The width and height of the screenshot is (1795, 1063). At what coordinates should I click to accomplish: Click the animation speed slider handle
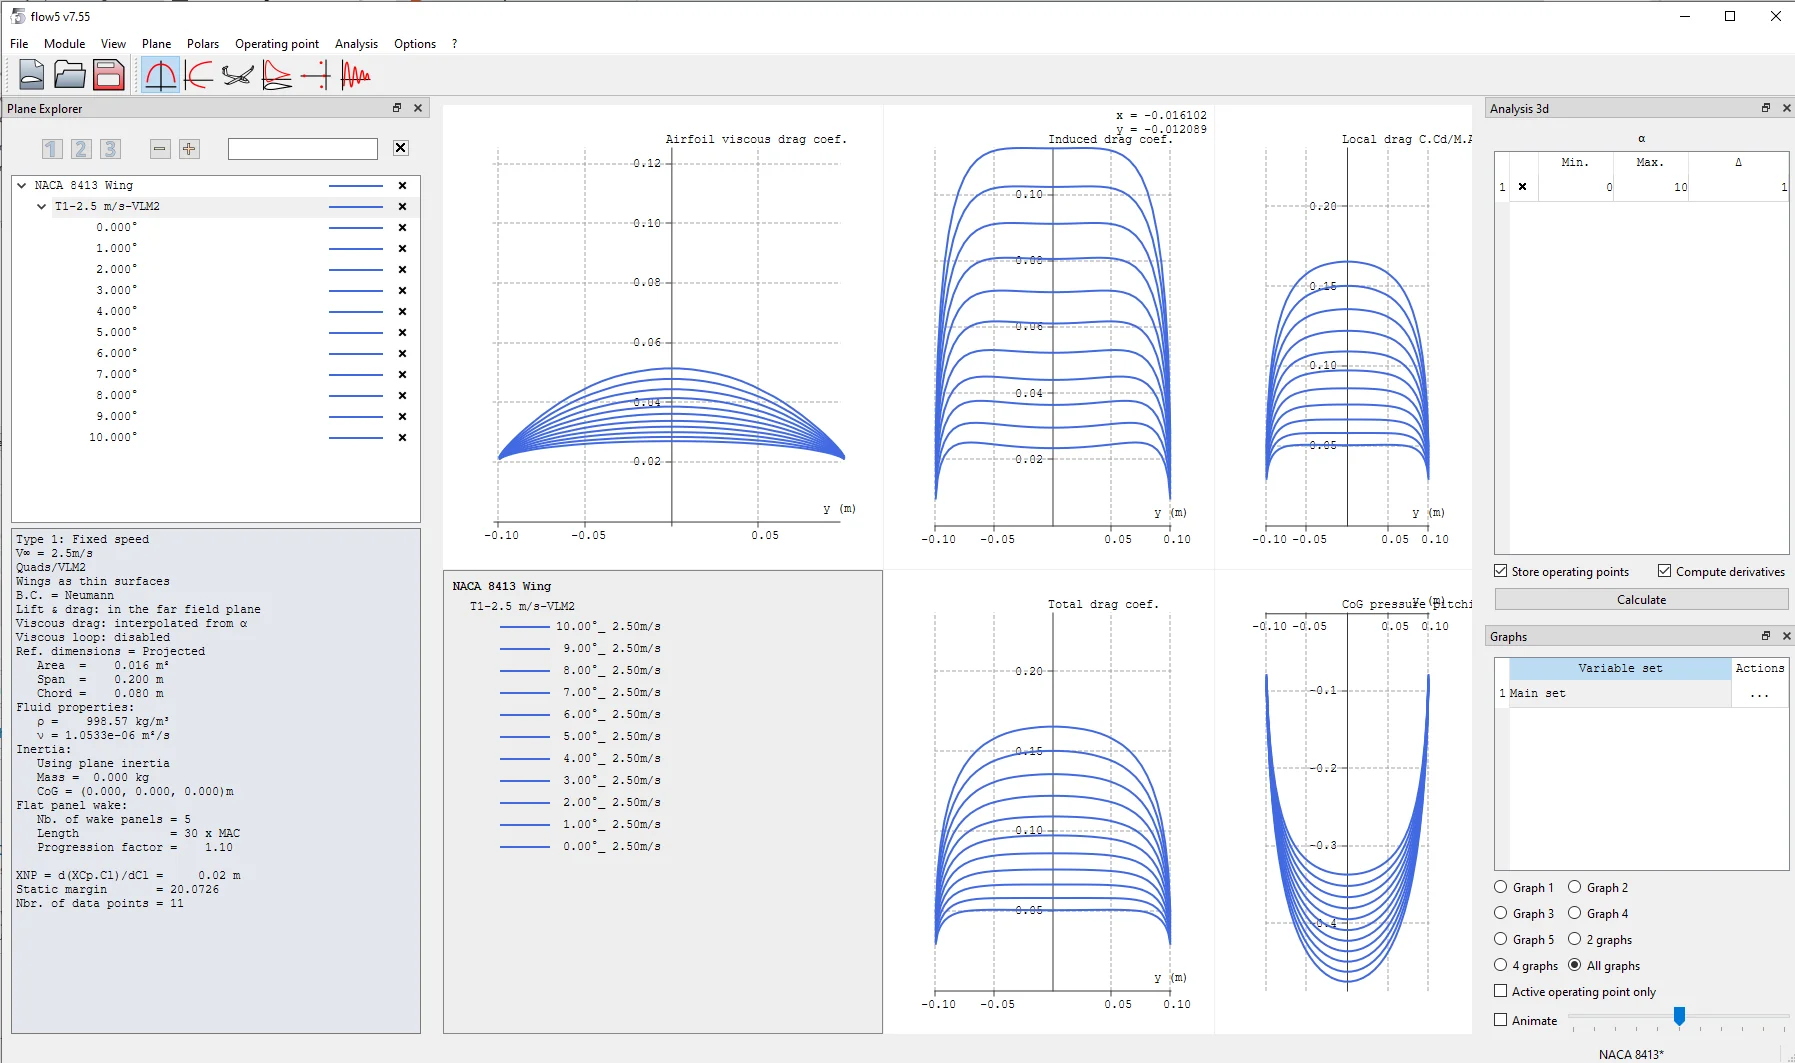click(1679, 1017)
